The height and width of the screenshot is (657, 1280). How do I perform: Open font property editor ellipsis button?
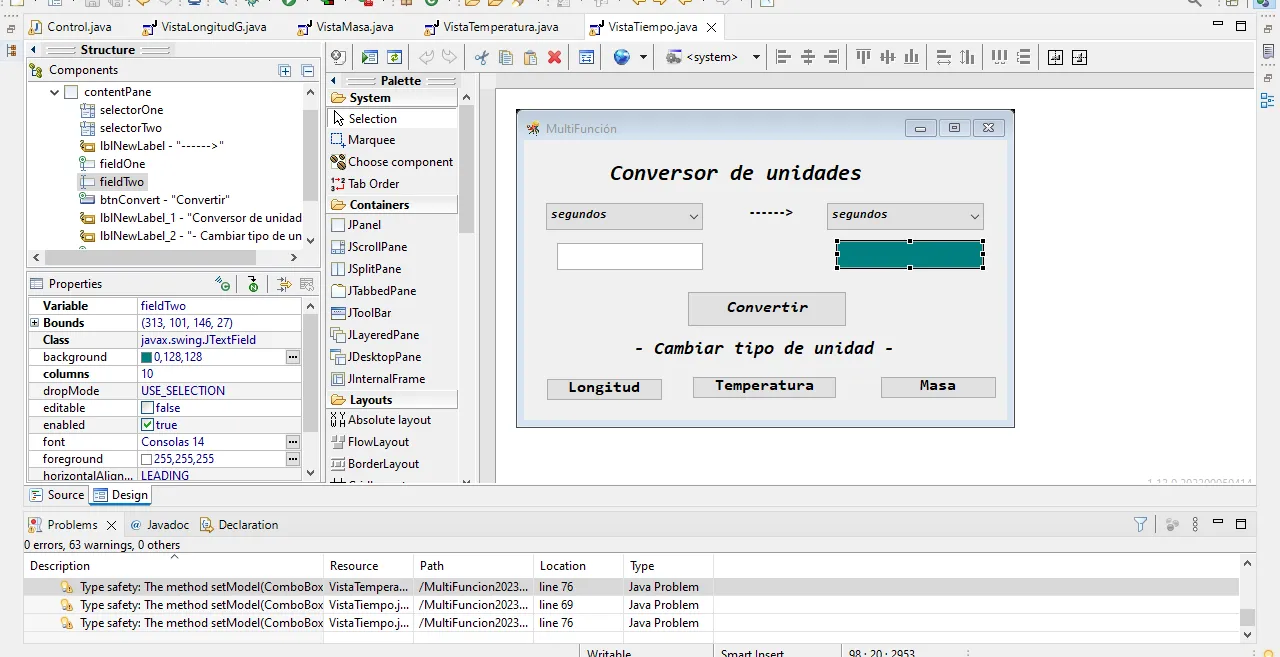tap(293, 442)
